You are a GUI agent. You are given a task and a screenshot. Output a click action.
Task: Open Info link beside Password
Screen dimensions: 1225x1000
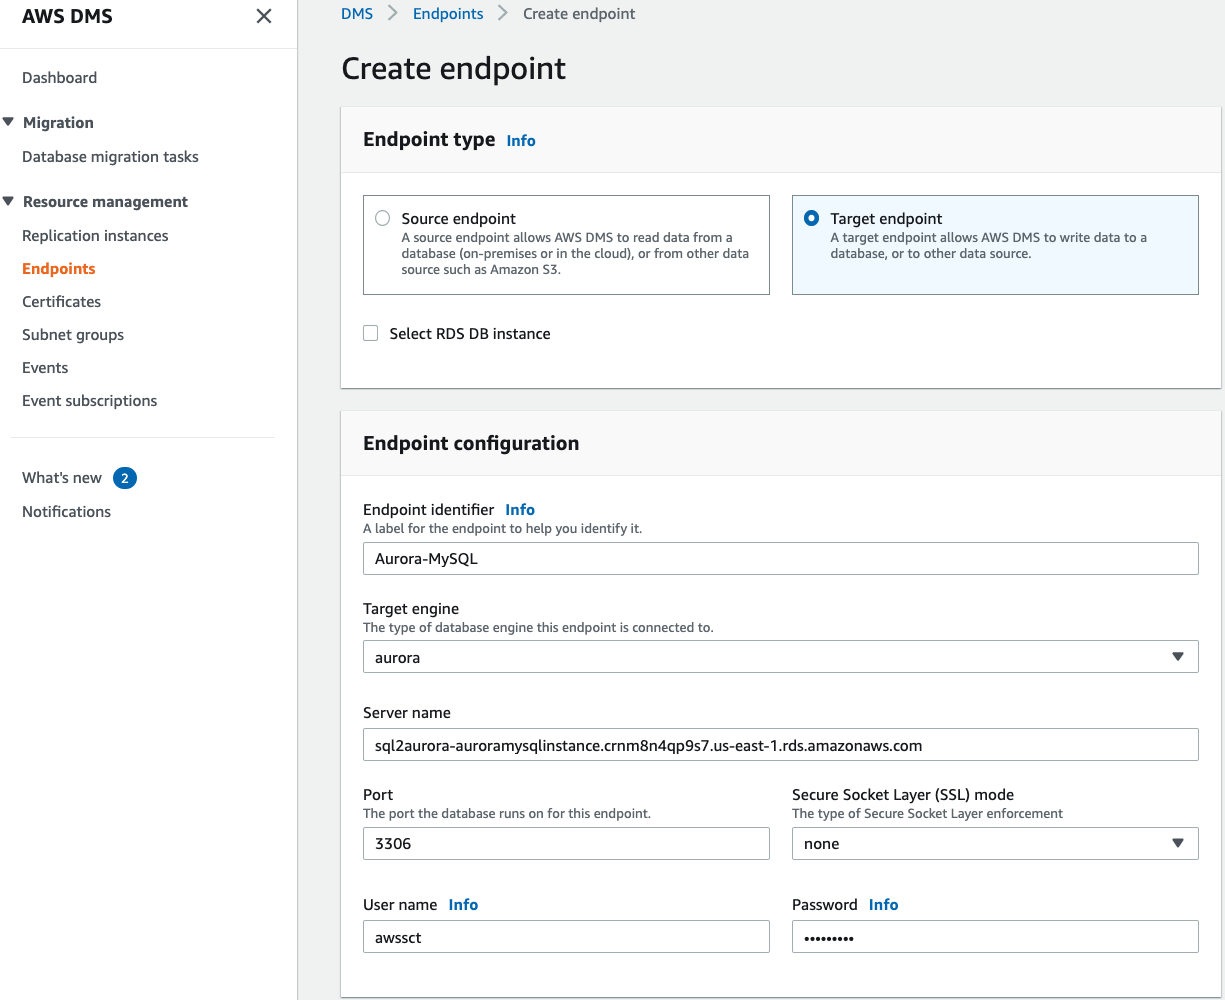883,905
